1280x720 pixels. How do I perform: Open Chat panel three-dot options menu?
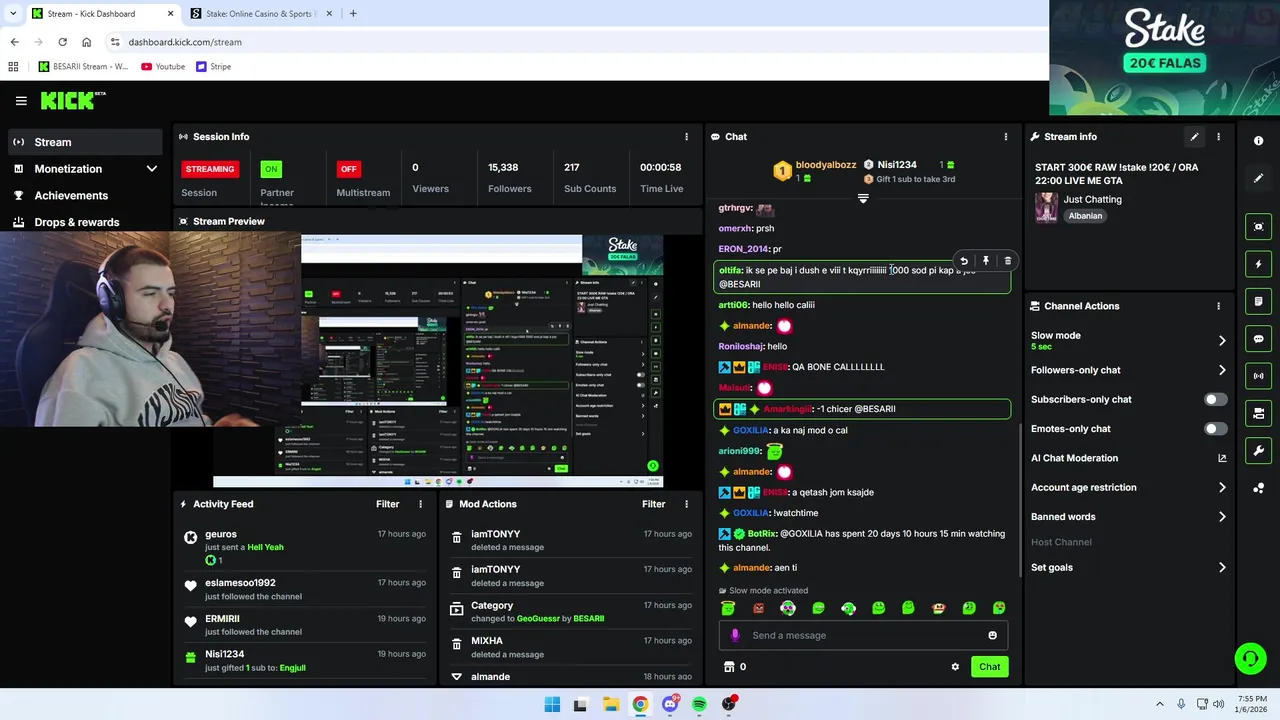click(x=1006, y=137)
